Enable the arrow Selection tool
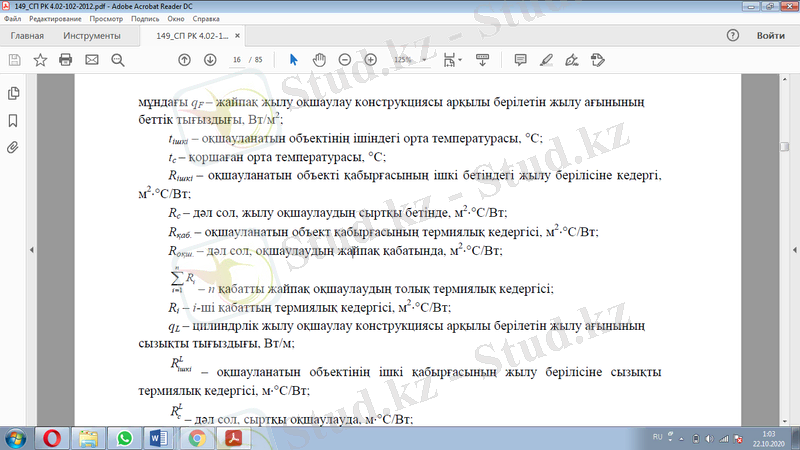Viewport: 800px width, 450px height. [293, 60]
